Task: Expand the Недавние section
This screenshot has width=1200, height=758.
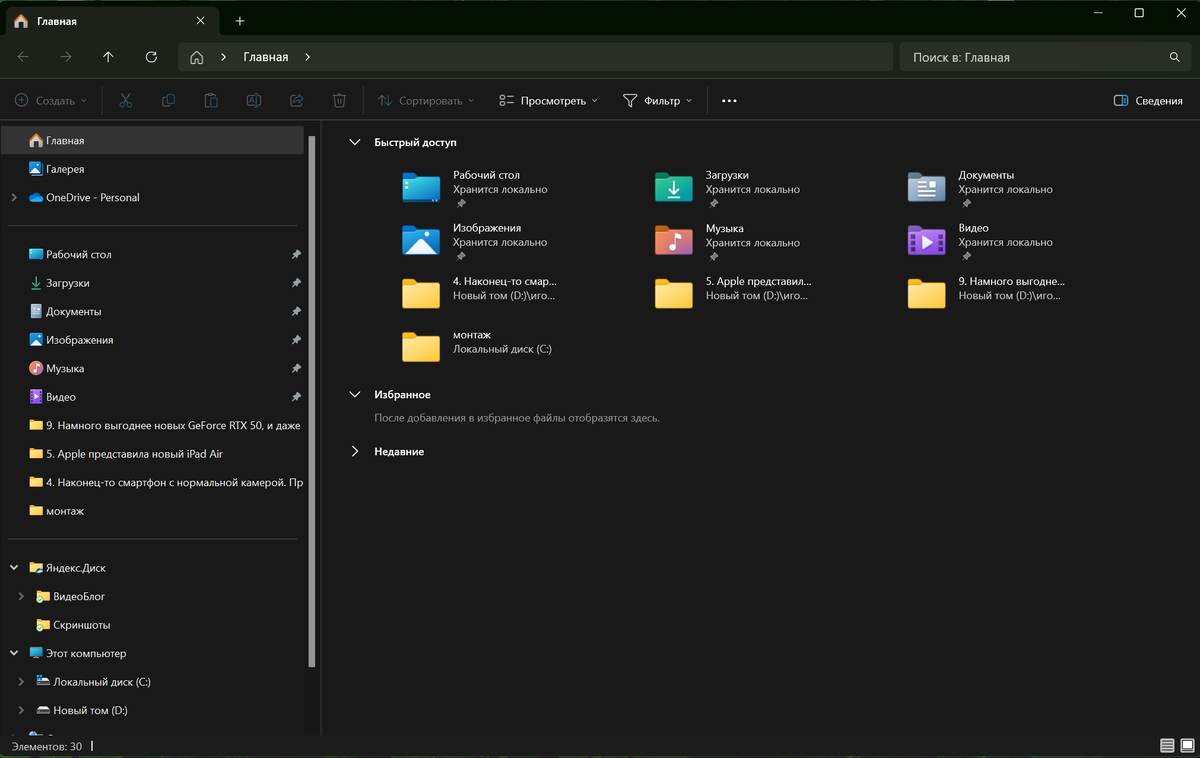Action: pos(354,452)
